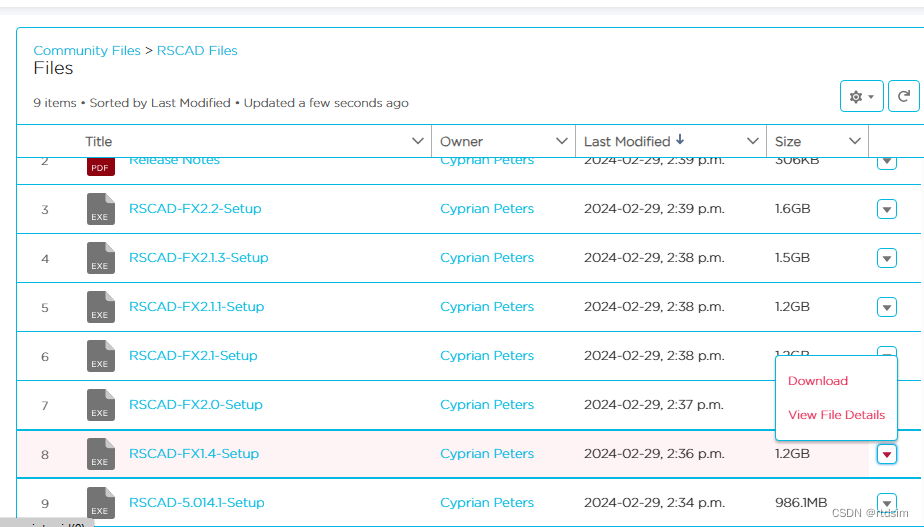
Task: Click the date 2024-02-29, 2:39 p.m. for RSCAD-FX2.2-Setup
Action: tap(654, 209)
